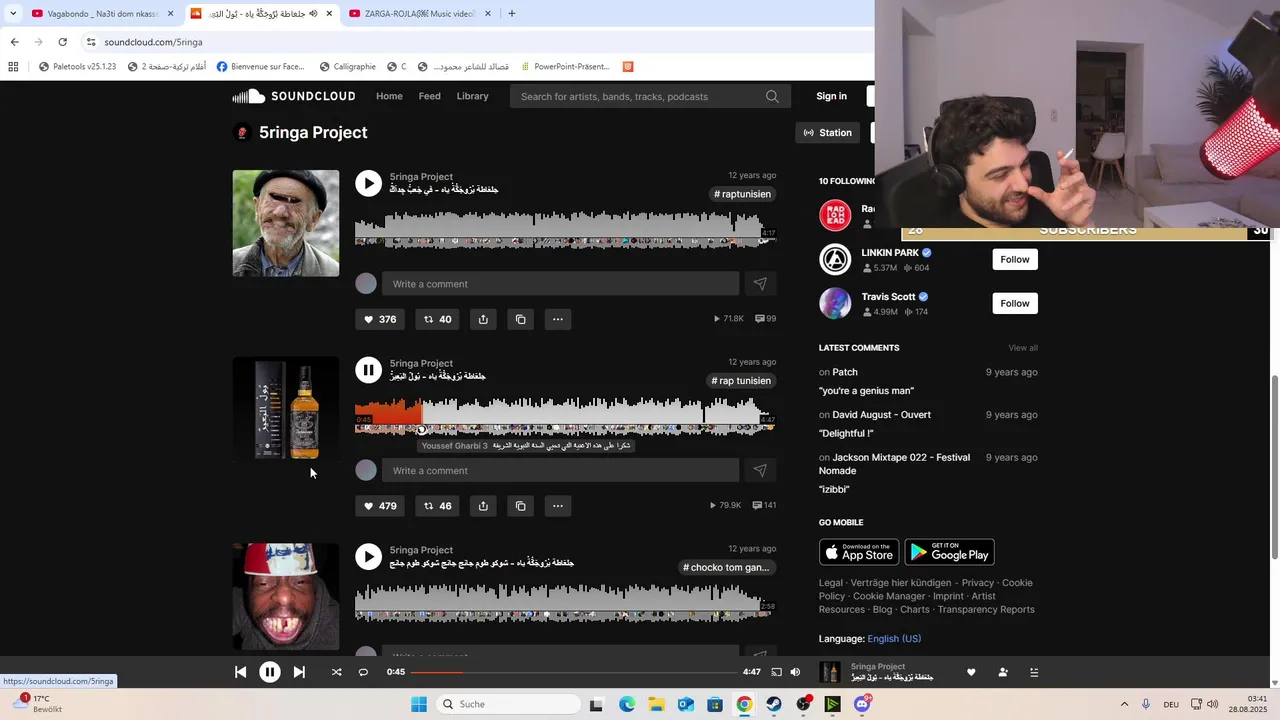
Task: Open the LINKIN PARK profile avatar
Action: point(835,259)
